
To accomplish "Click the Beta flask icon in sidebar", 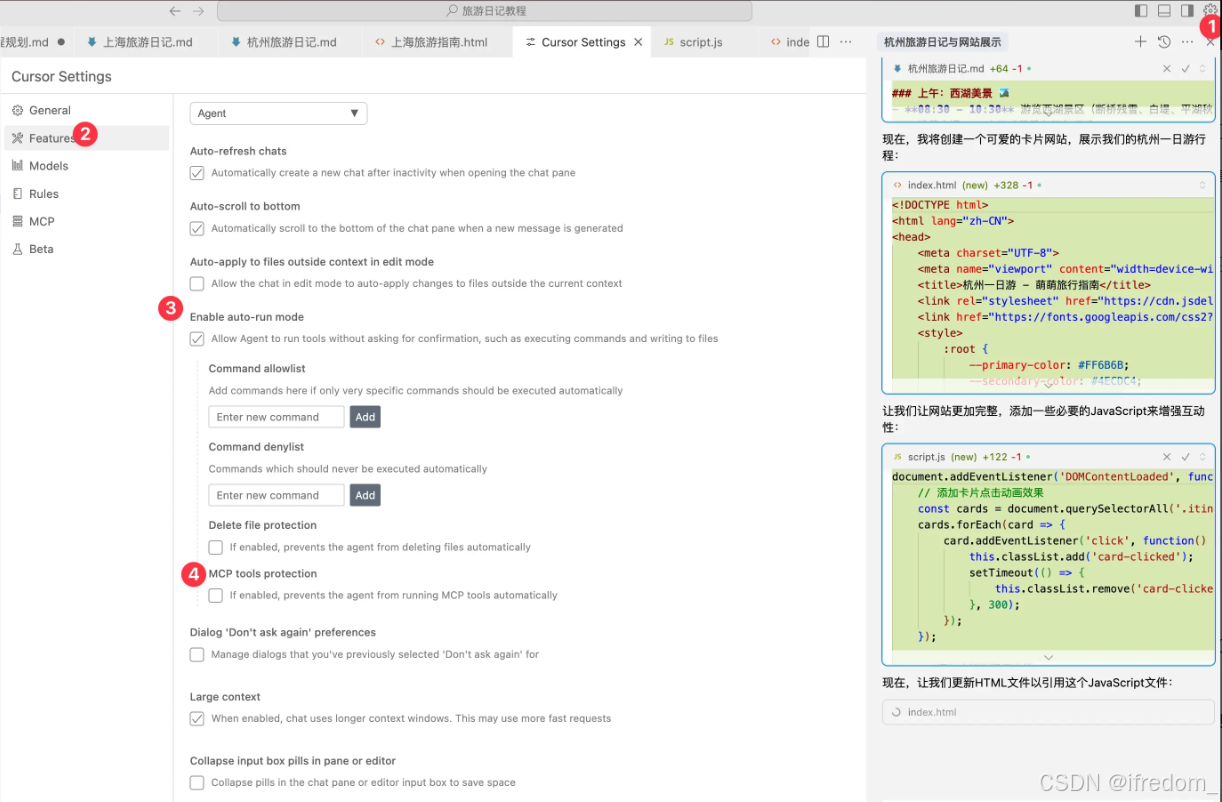I will 18,249.
